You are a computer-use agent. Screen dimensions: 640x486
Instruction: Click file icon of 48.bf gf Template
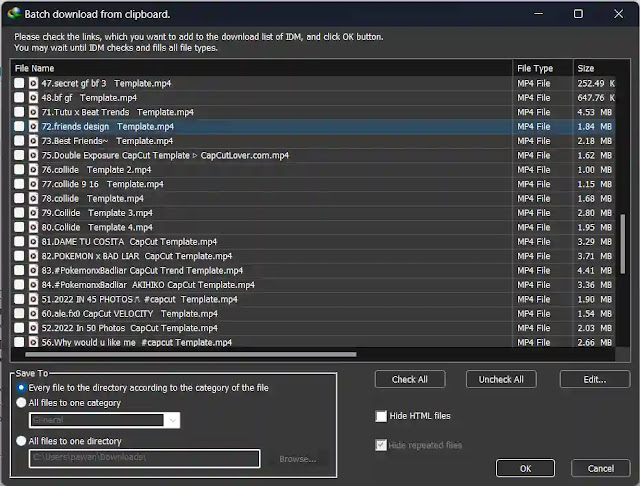tap(33, 98)
